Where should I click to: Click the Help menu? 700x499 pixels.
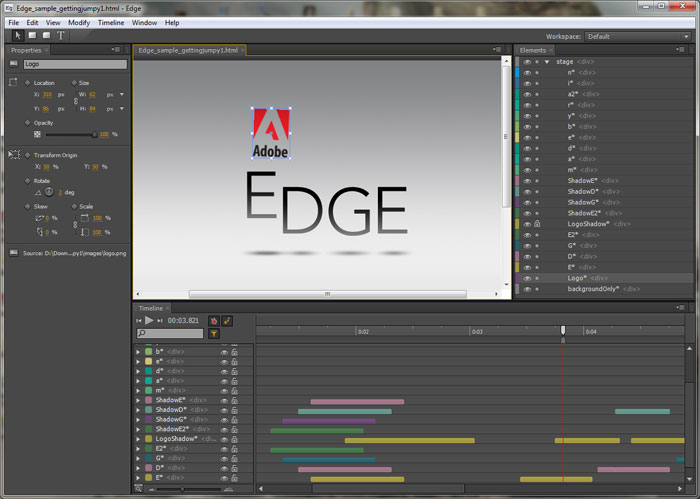pyautogui.click(x=172, y=23)
